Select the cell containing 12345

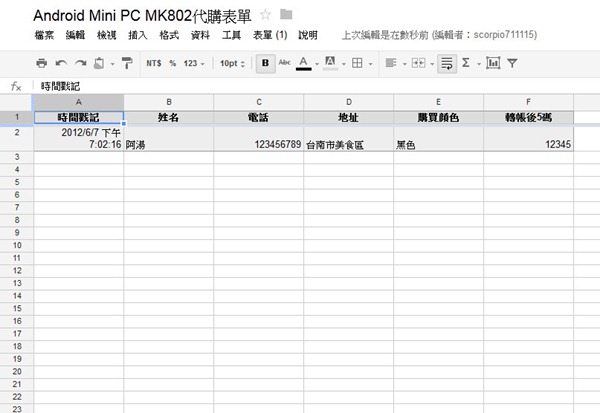coord(528,139)
